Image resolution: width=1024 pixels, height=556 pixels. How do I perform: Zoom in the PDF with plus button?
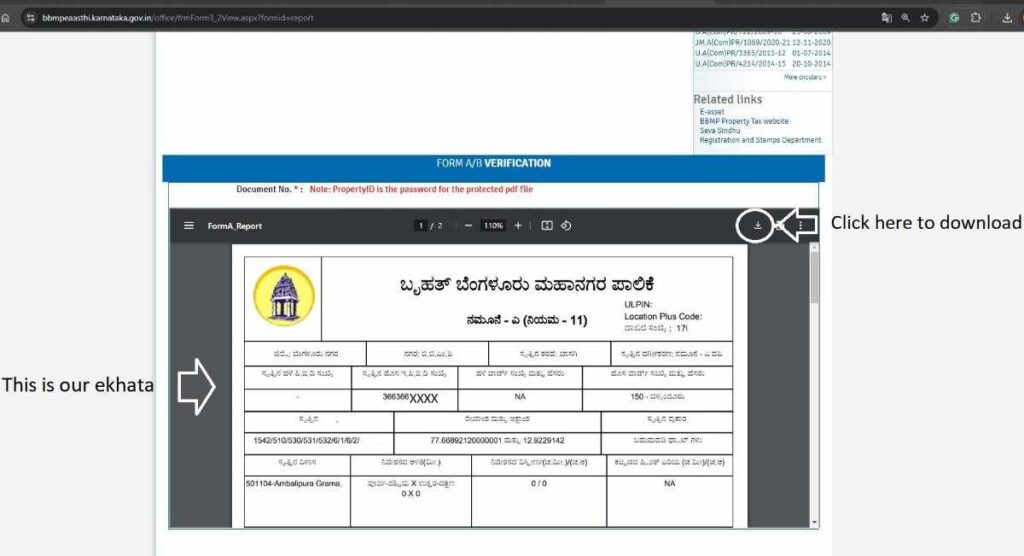(x=517, y=226)
